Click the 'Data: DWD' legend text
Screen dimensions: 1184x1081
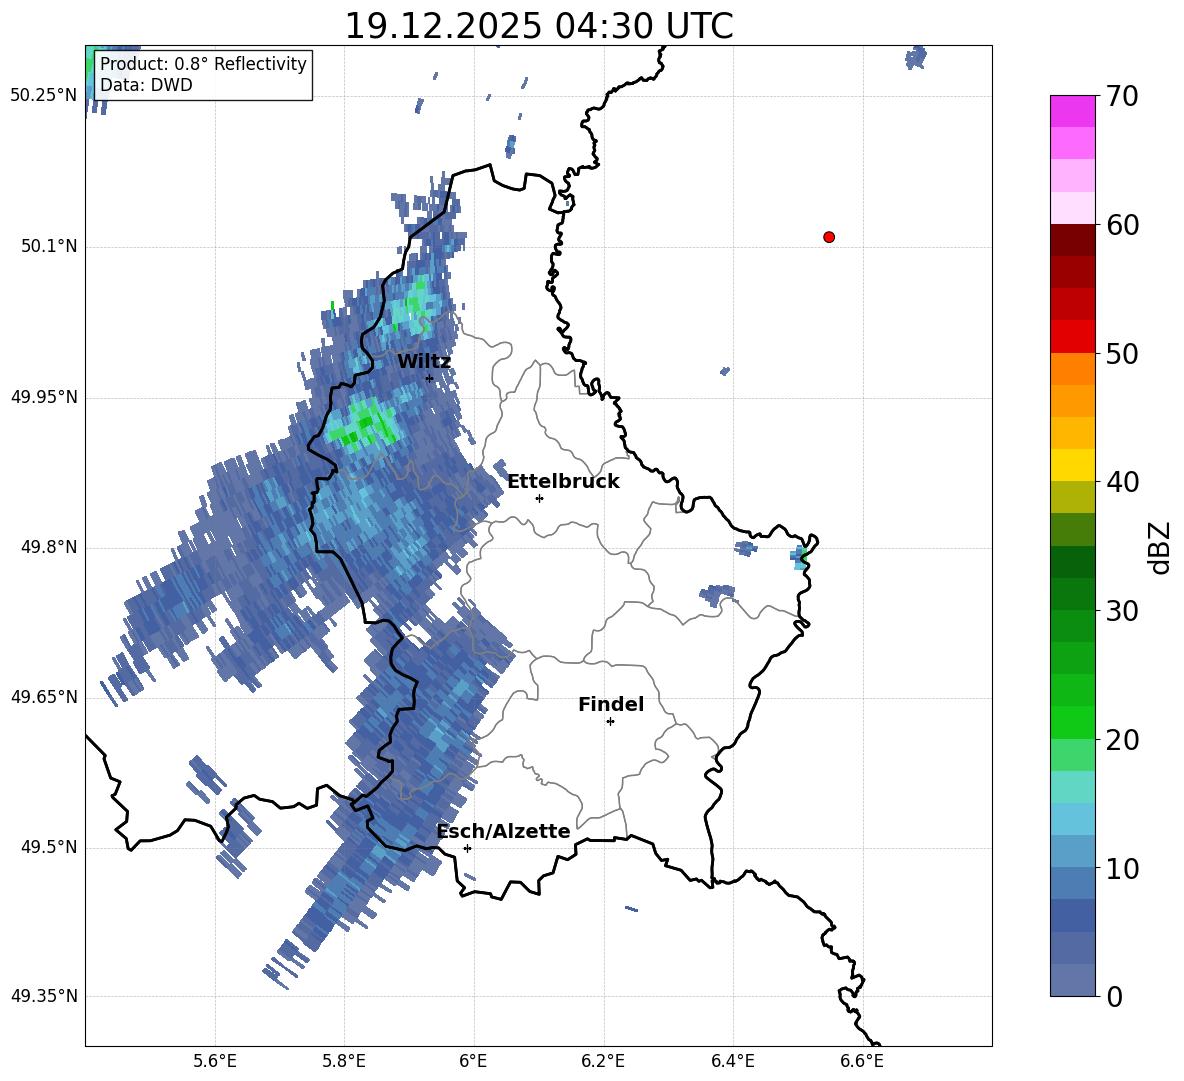click(x=146, y=85)
